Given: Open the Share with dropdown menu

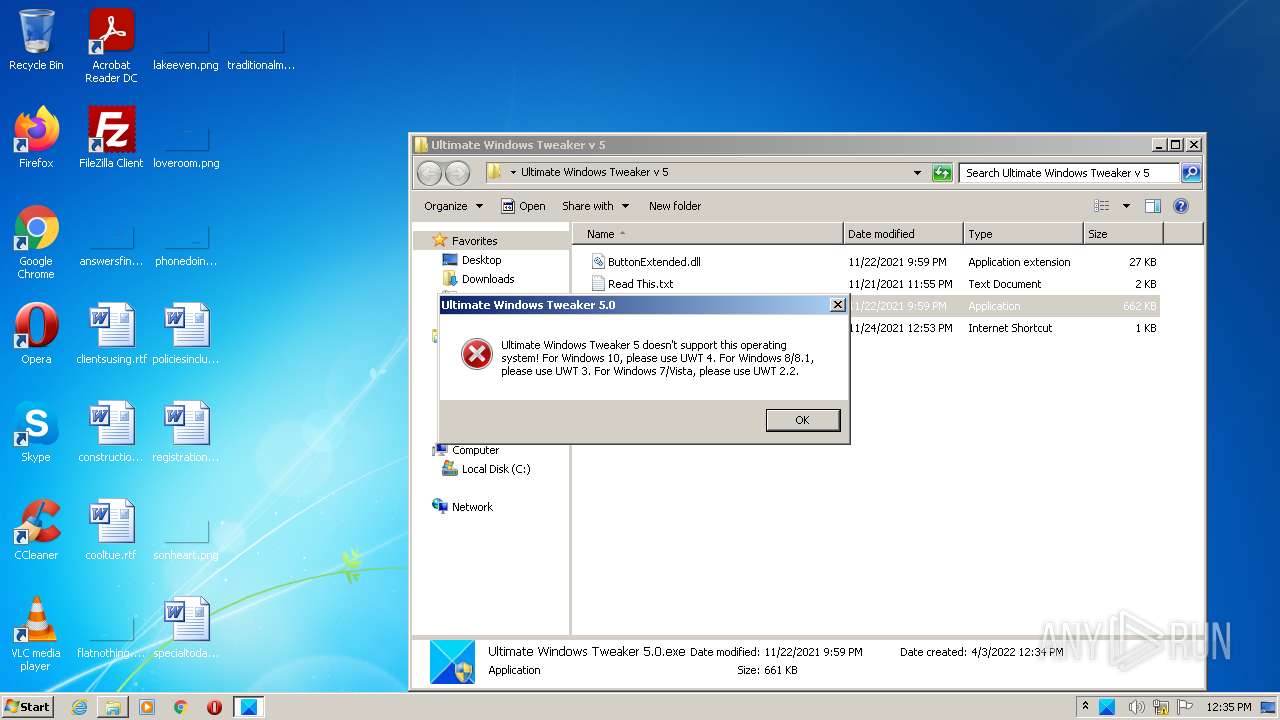Looking at the screenshot, I should [x=595, y=206].
